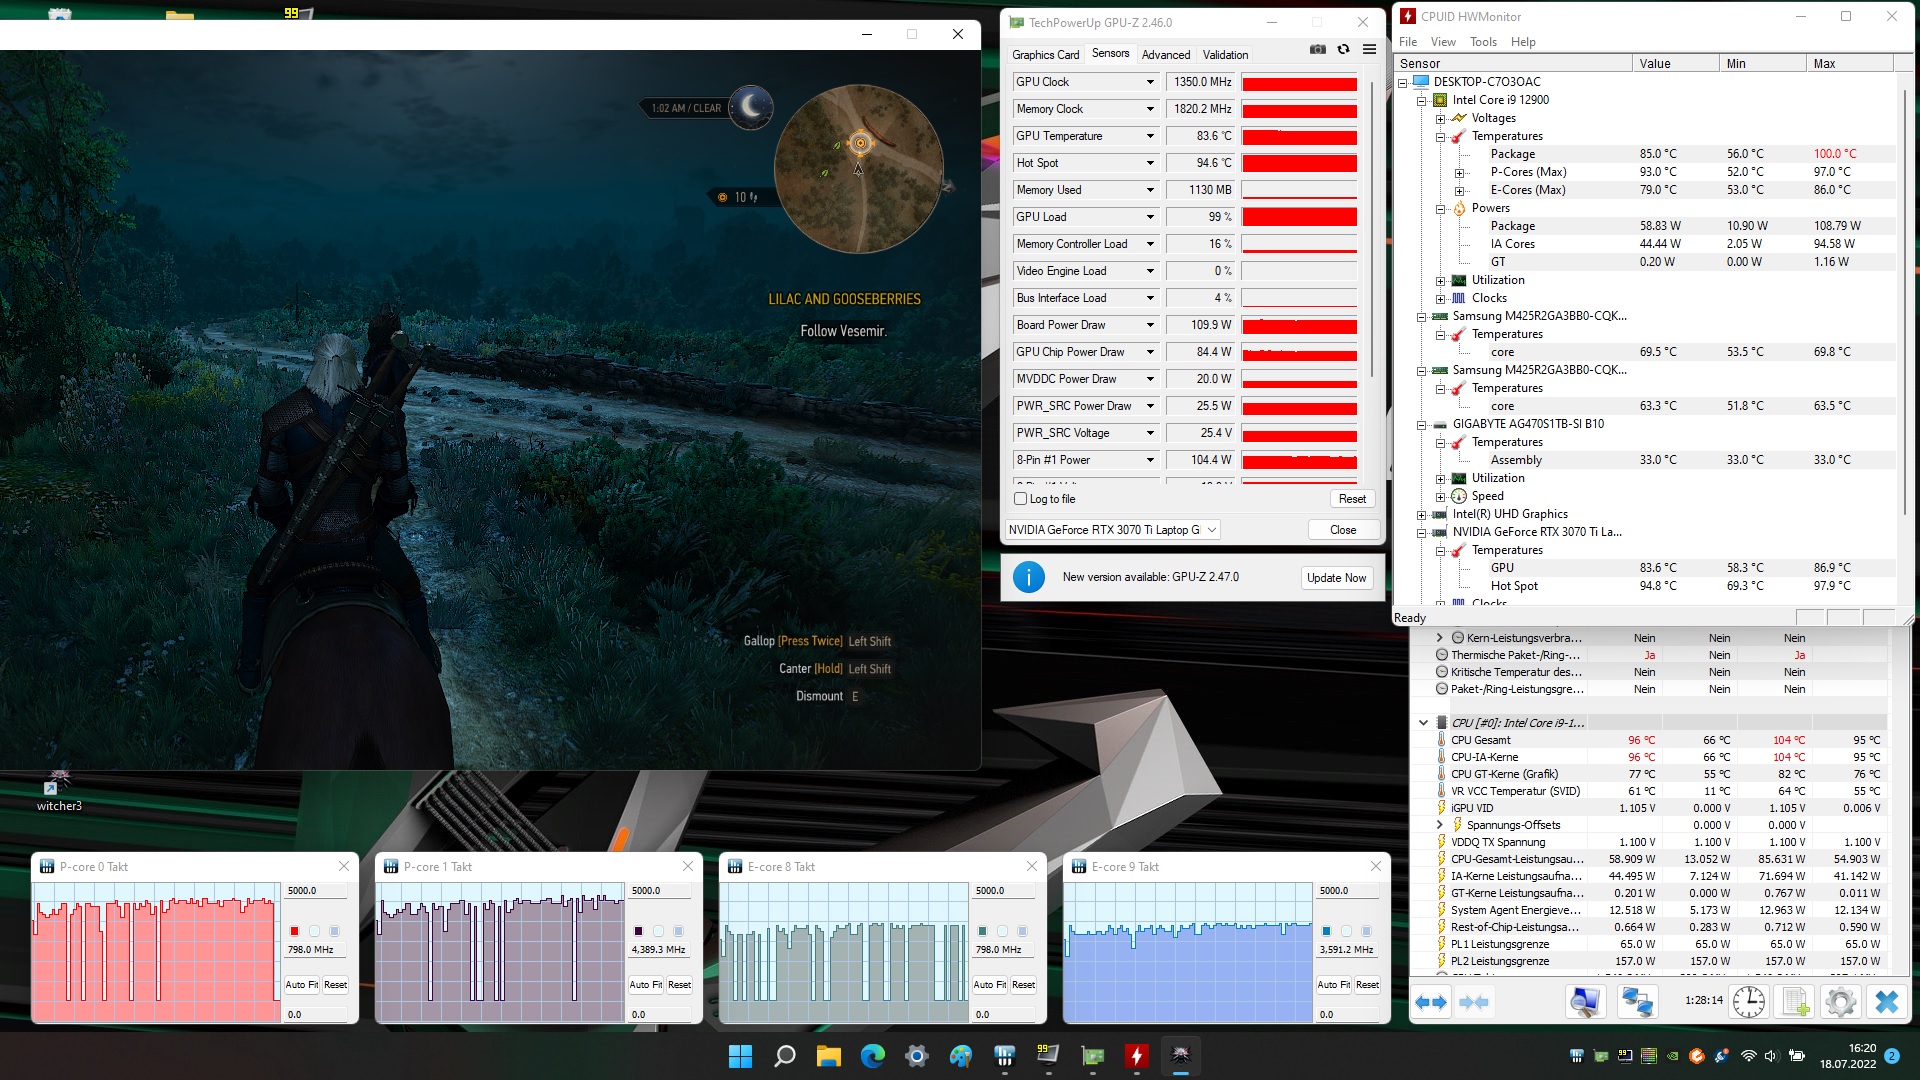The width and height of the screenshot is (1920, 1080).
Task: Click the Windows Start button
Action: [x=740, y=1056]
